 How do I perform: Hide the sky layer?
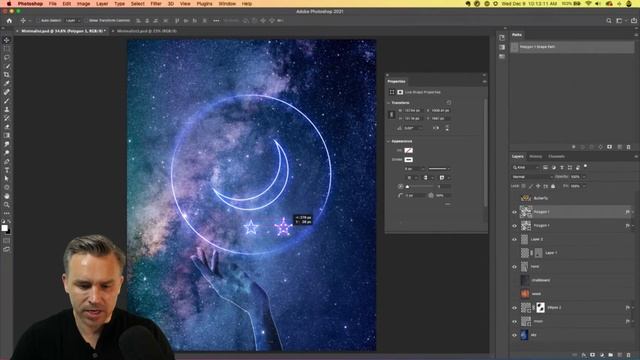click(x=514, y=336)
